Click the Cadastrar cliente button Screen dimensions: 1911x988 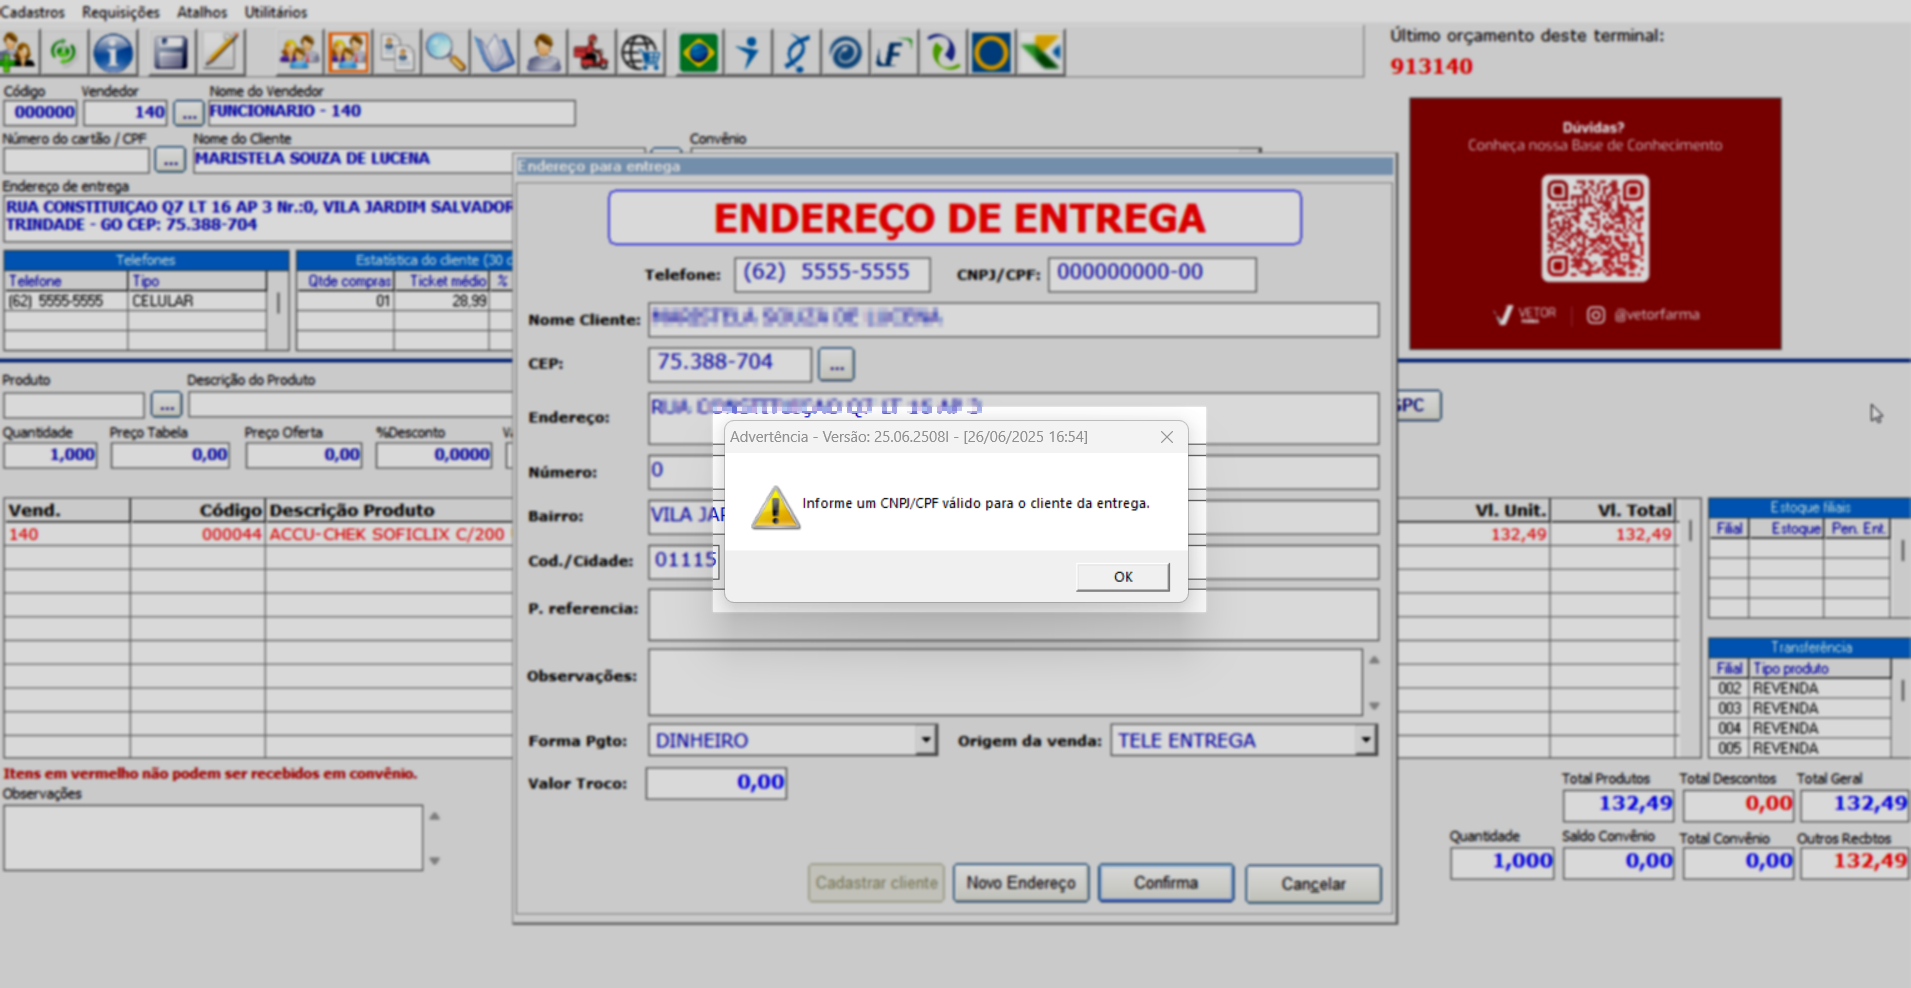[876, 883]
